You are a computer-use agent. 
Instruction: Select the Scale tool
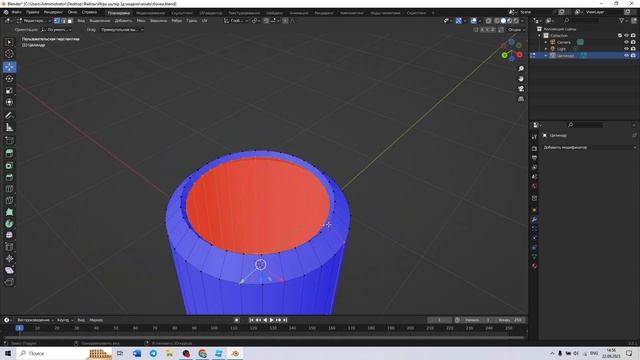(x=9, y=91)
